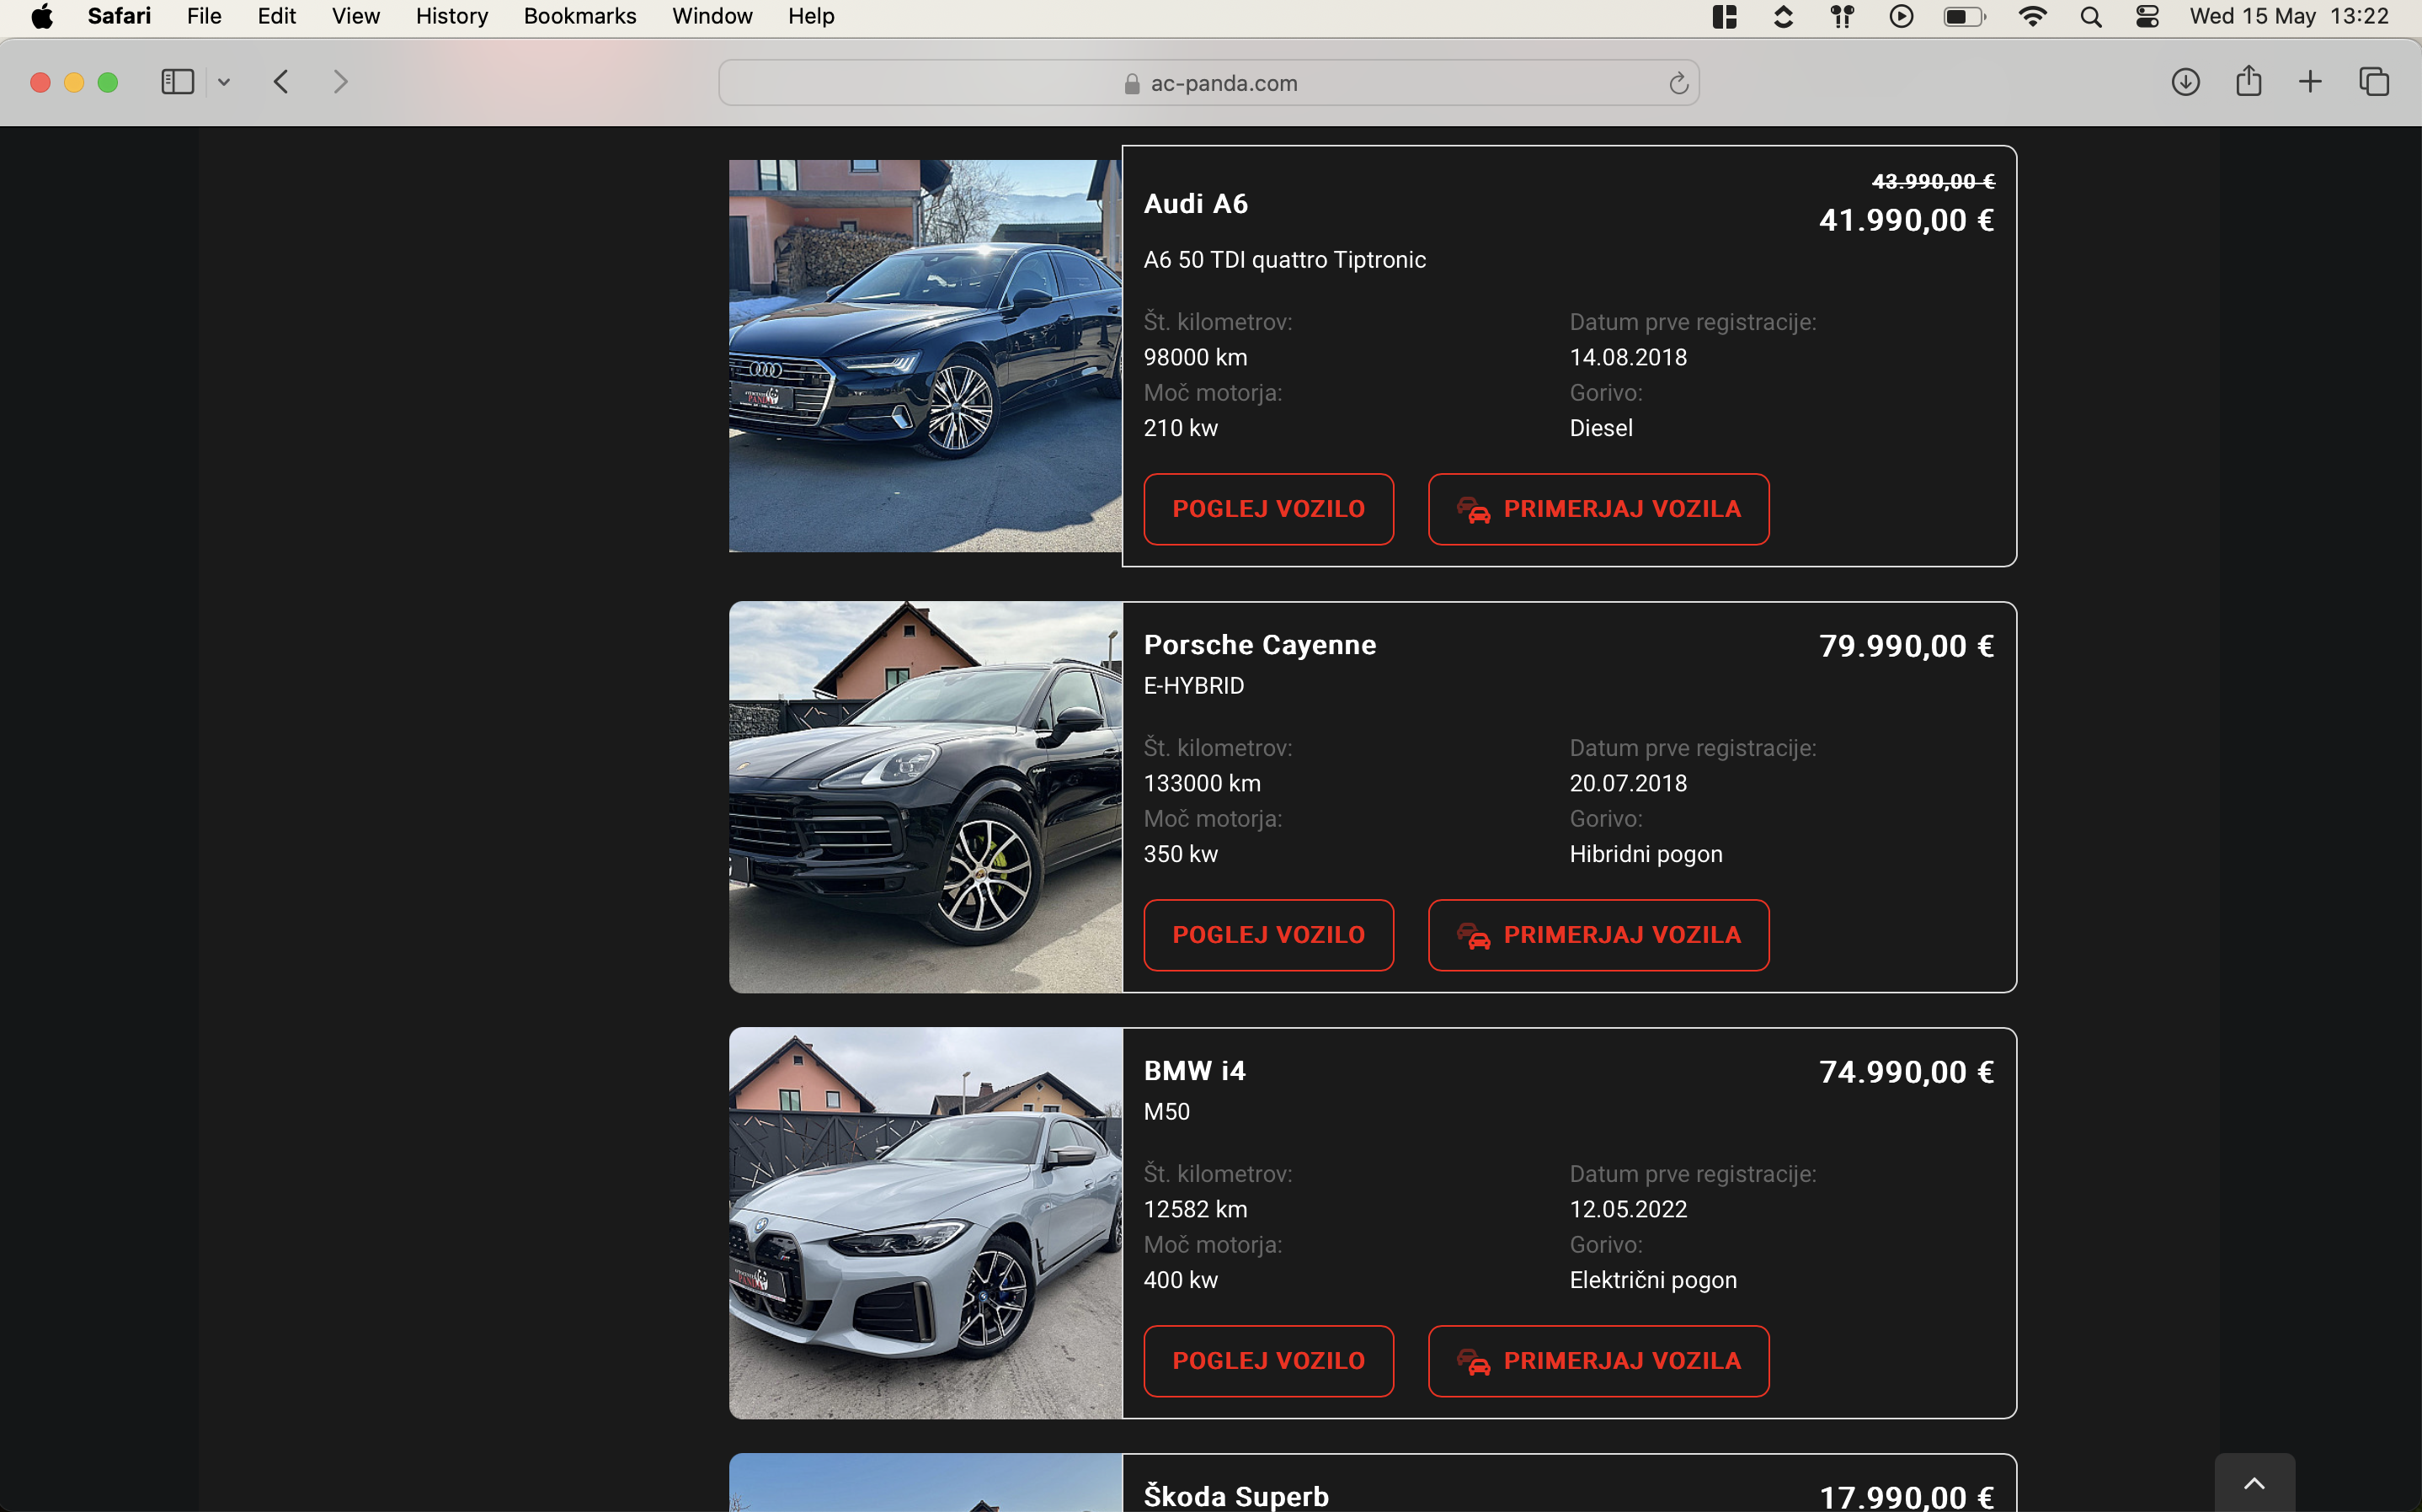Viewport: 2422px width, 1512px height.
Task: Click the Škoda Superb title
Action: tap(1236, 1496)
